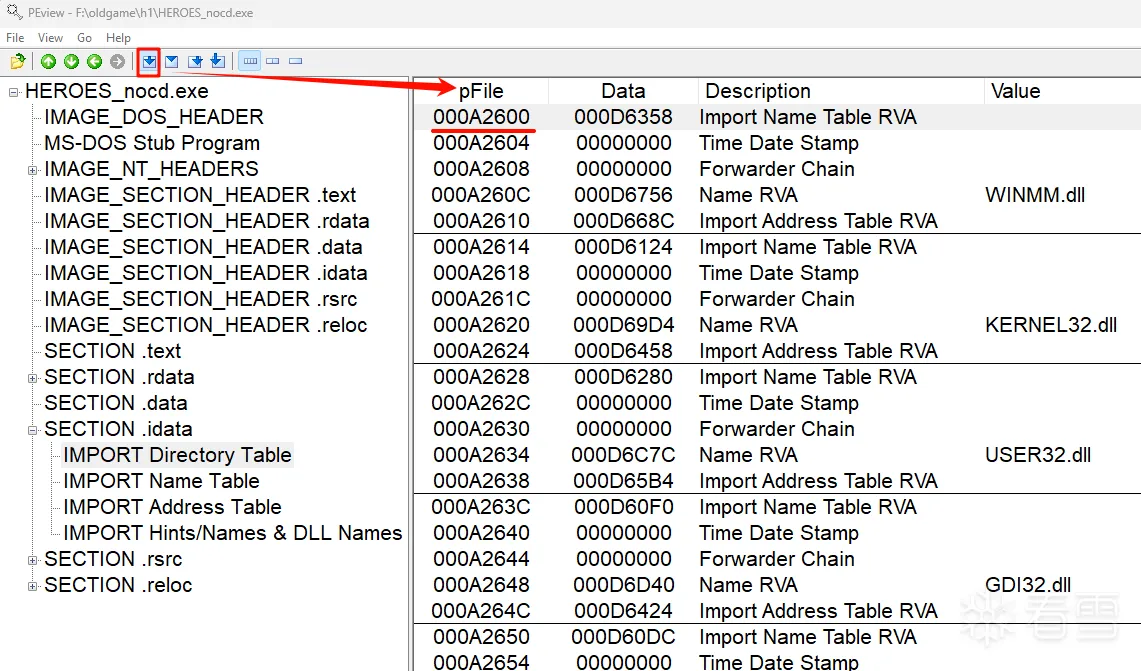Image resolution: width=1141 pixels, height=671 pixels.
Task: Click the Open file folder icon
Action: point(17,62)
